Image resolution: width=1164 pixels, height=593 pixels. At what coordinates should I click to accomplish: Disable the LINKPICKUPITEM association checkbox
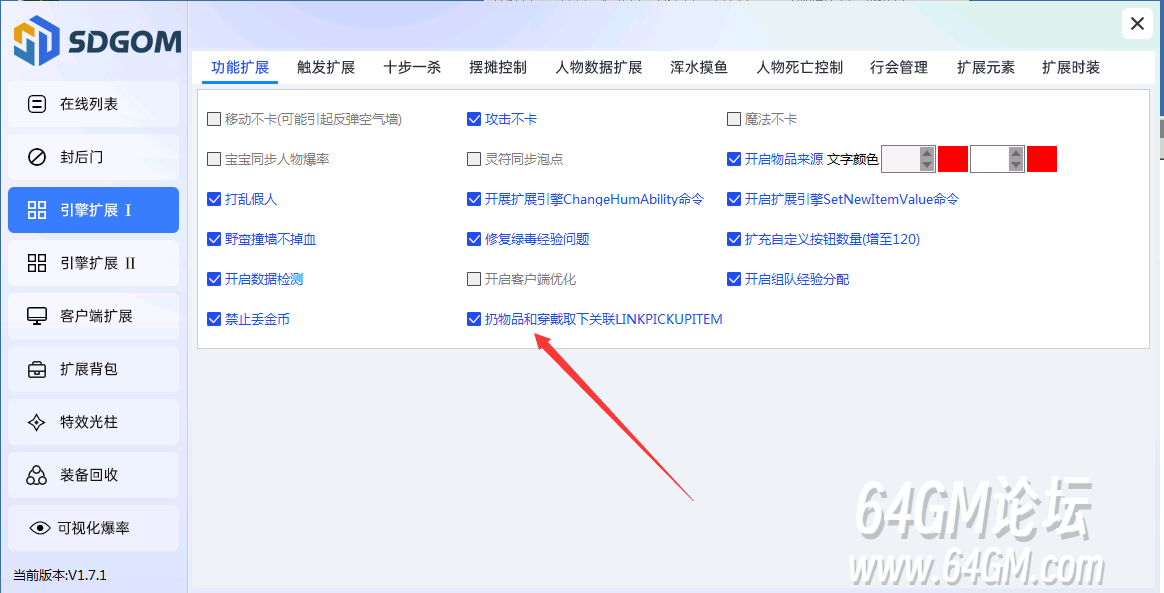tap(474, 319)
